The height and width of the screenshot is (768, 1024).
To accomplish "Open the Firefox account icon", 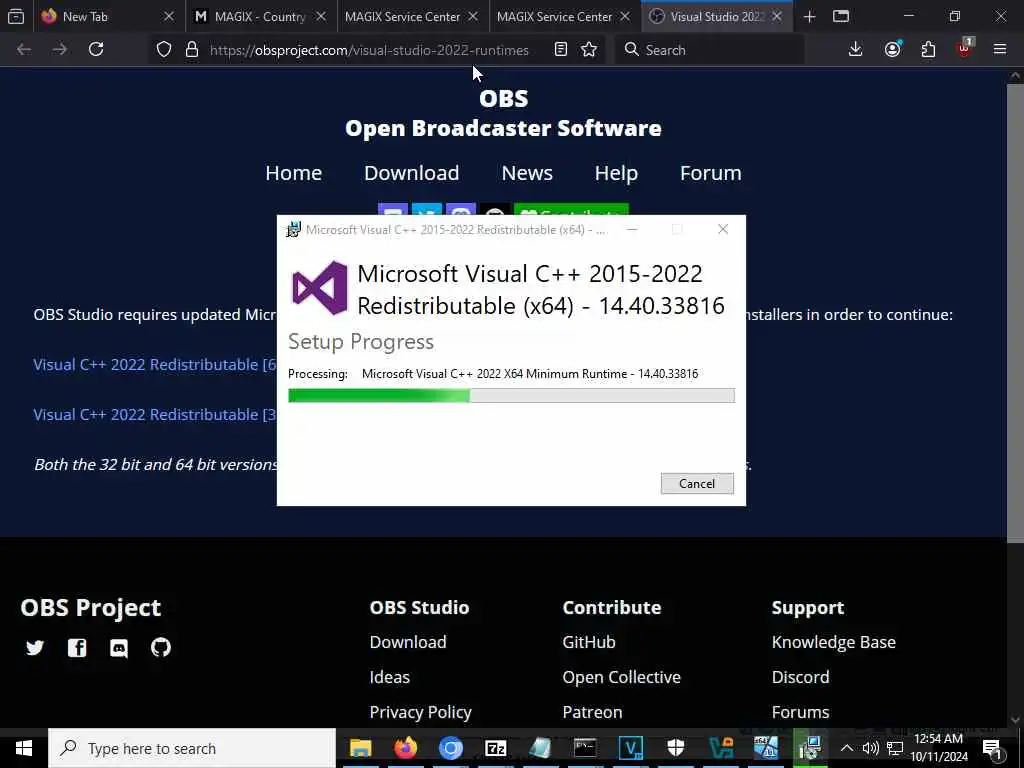I will point(893,50).
